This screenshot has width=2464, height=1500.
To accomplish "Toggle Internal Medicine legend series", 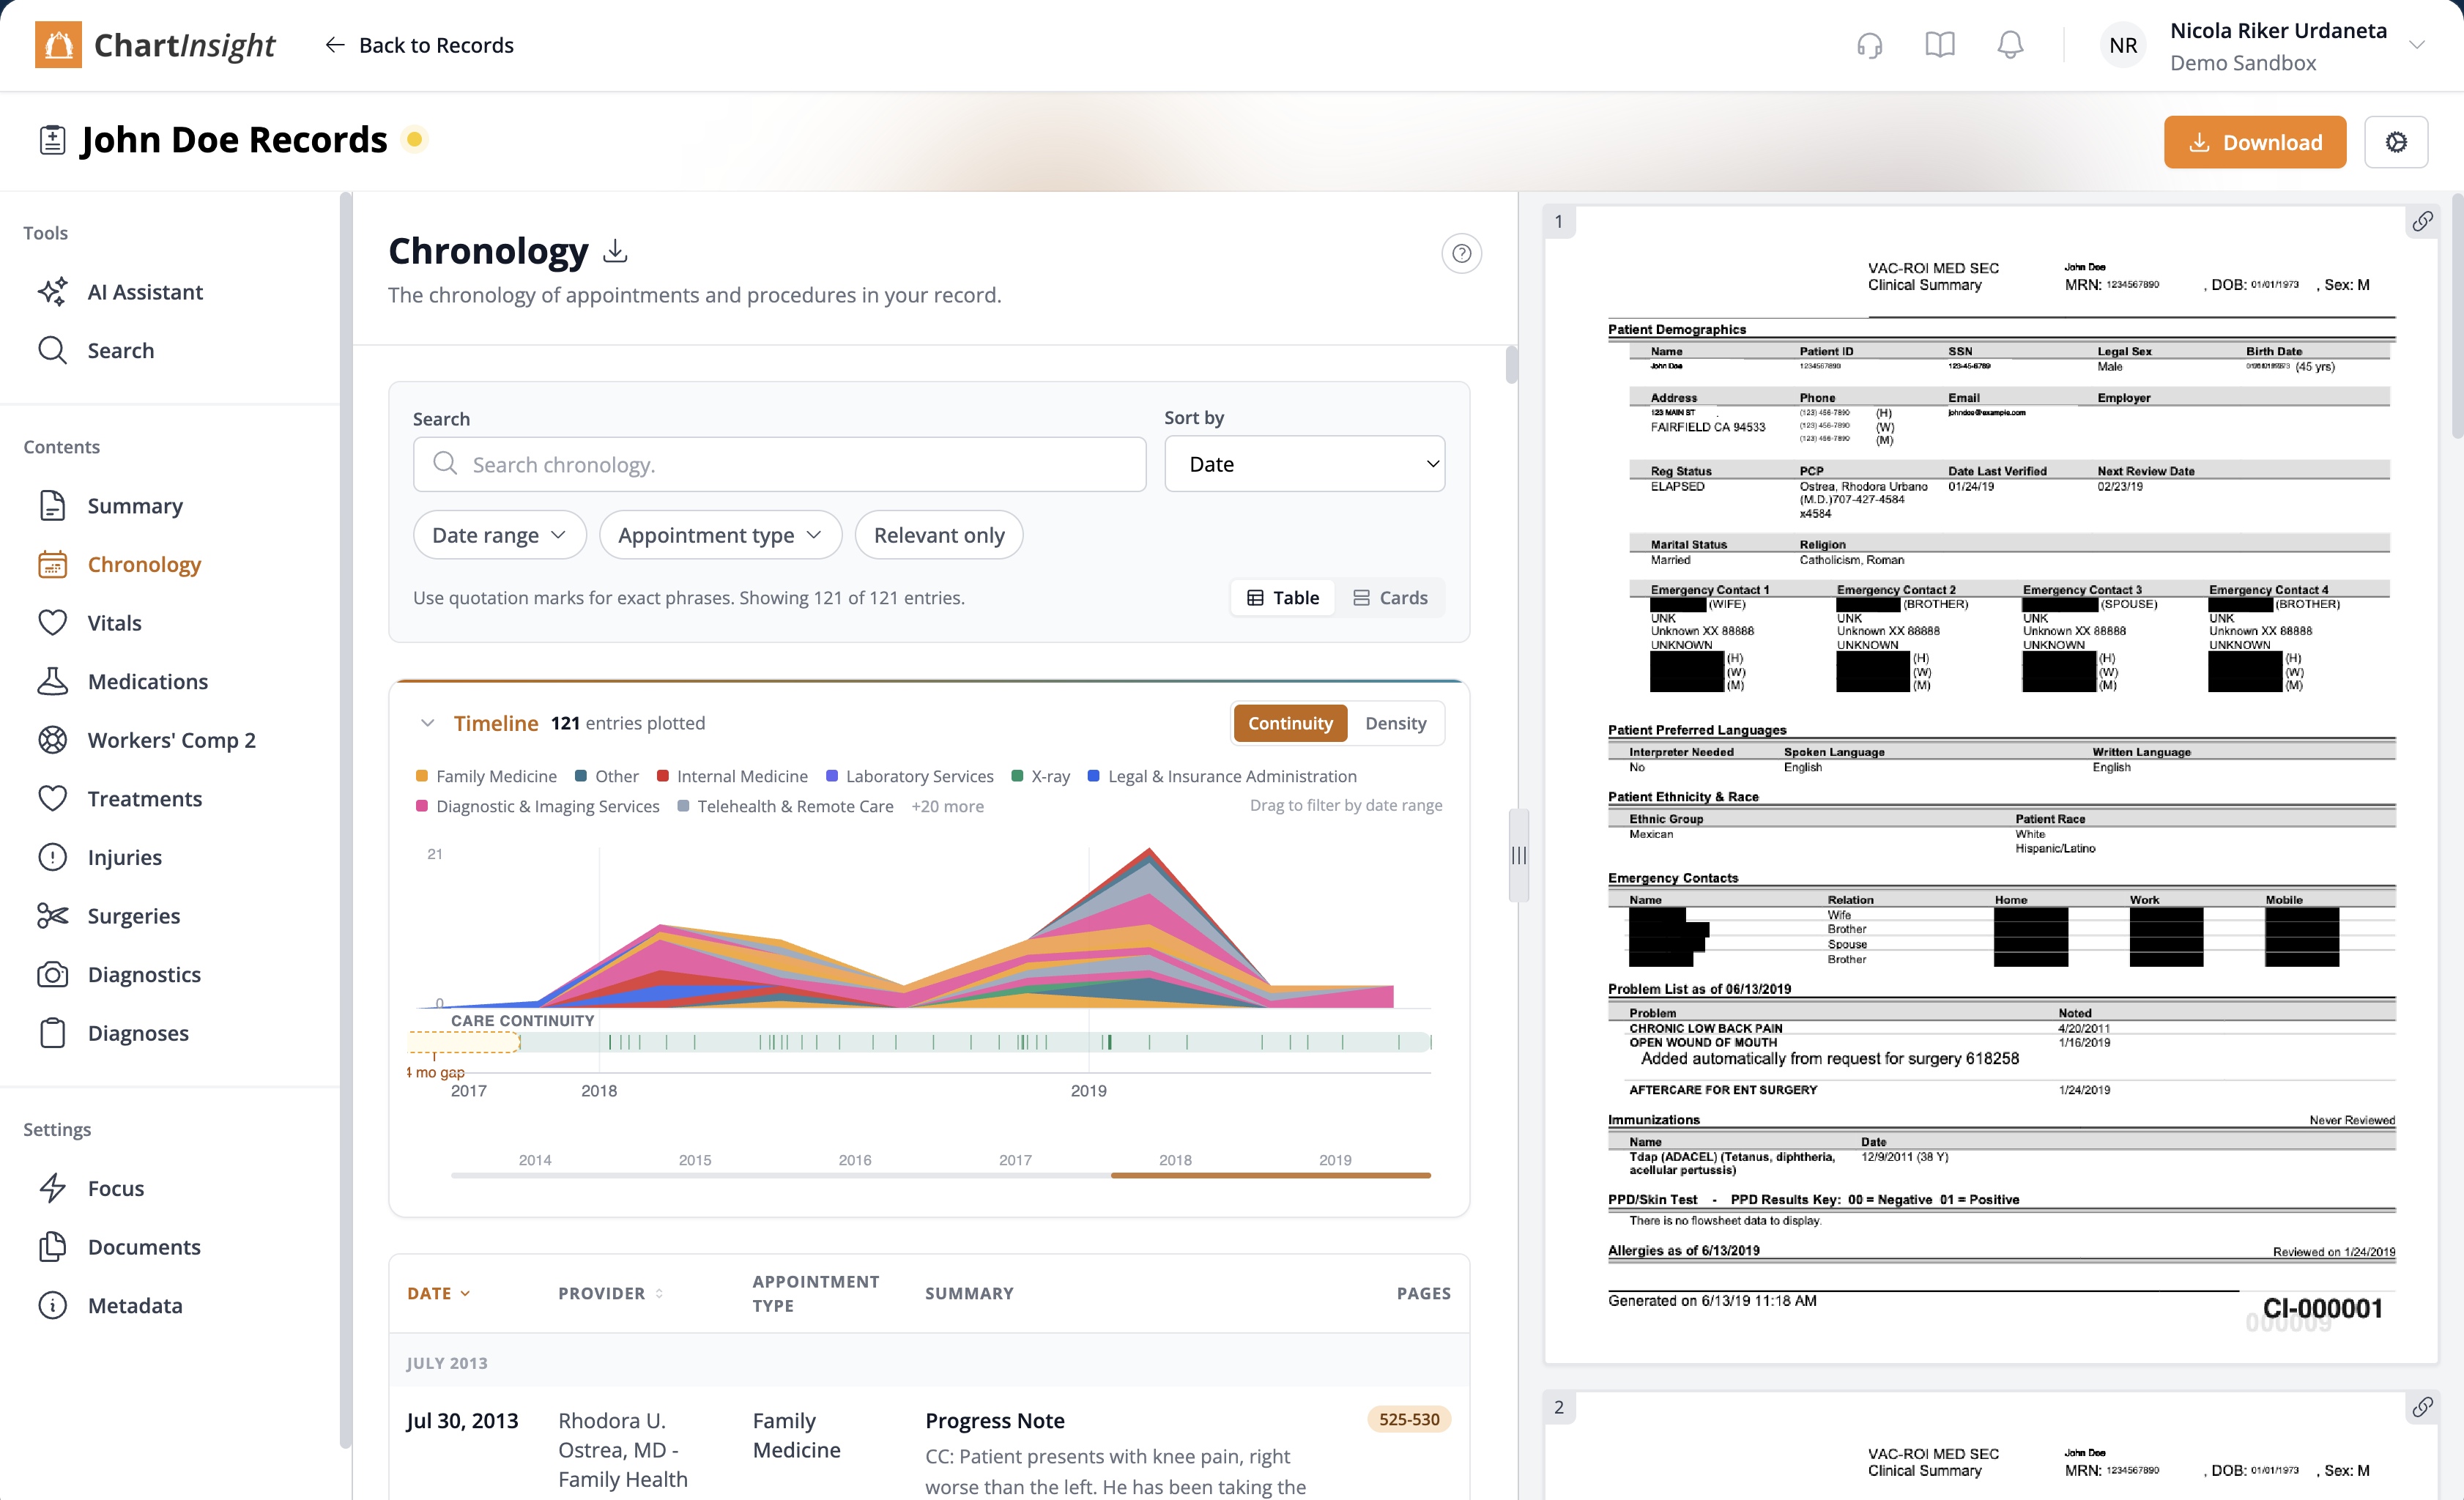I will click(732, 776).
